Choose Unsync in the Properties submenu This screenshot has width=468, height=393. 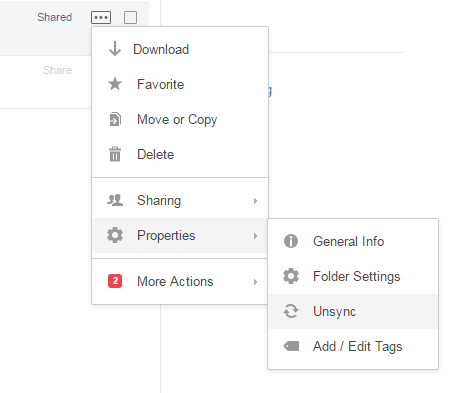pos(353,311)
